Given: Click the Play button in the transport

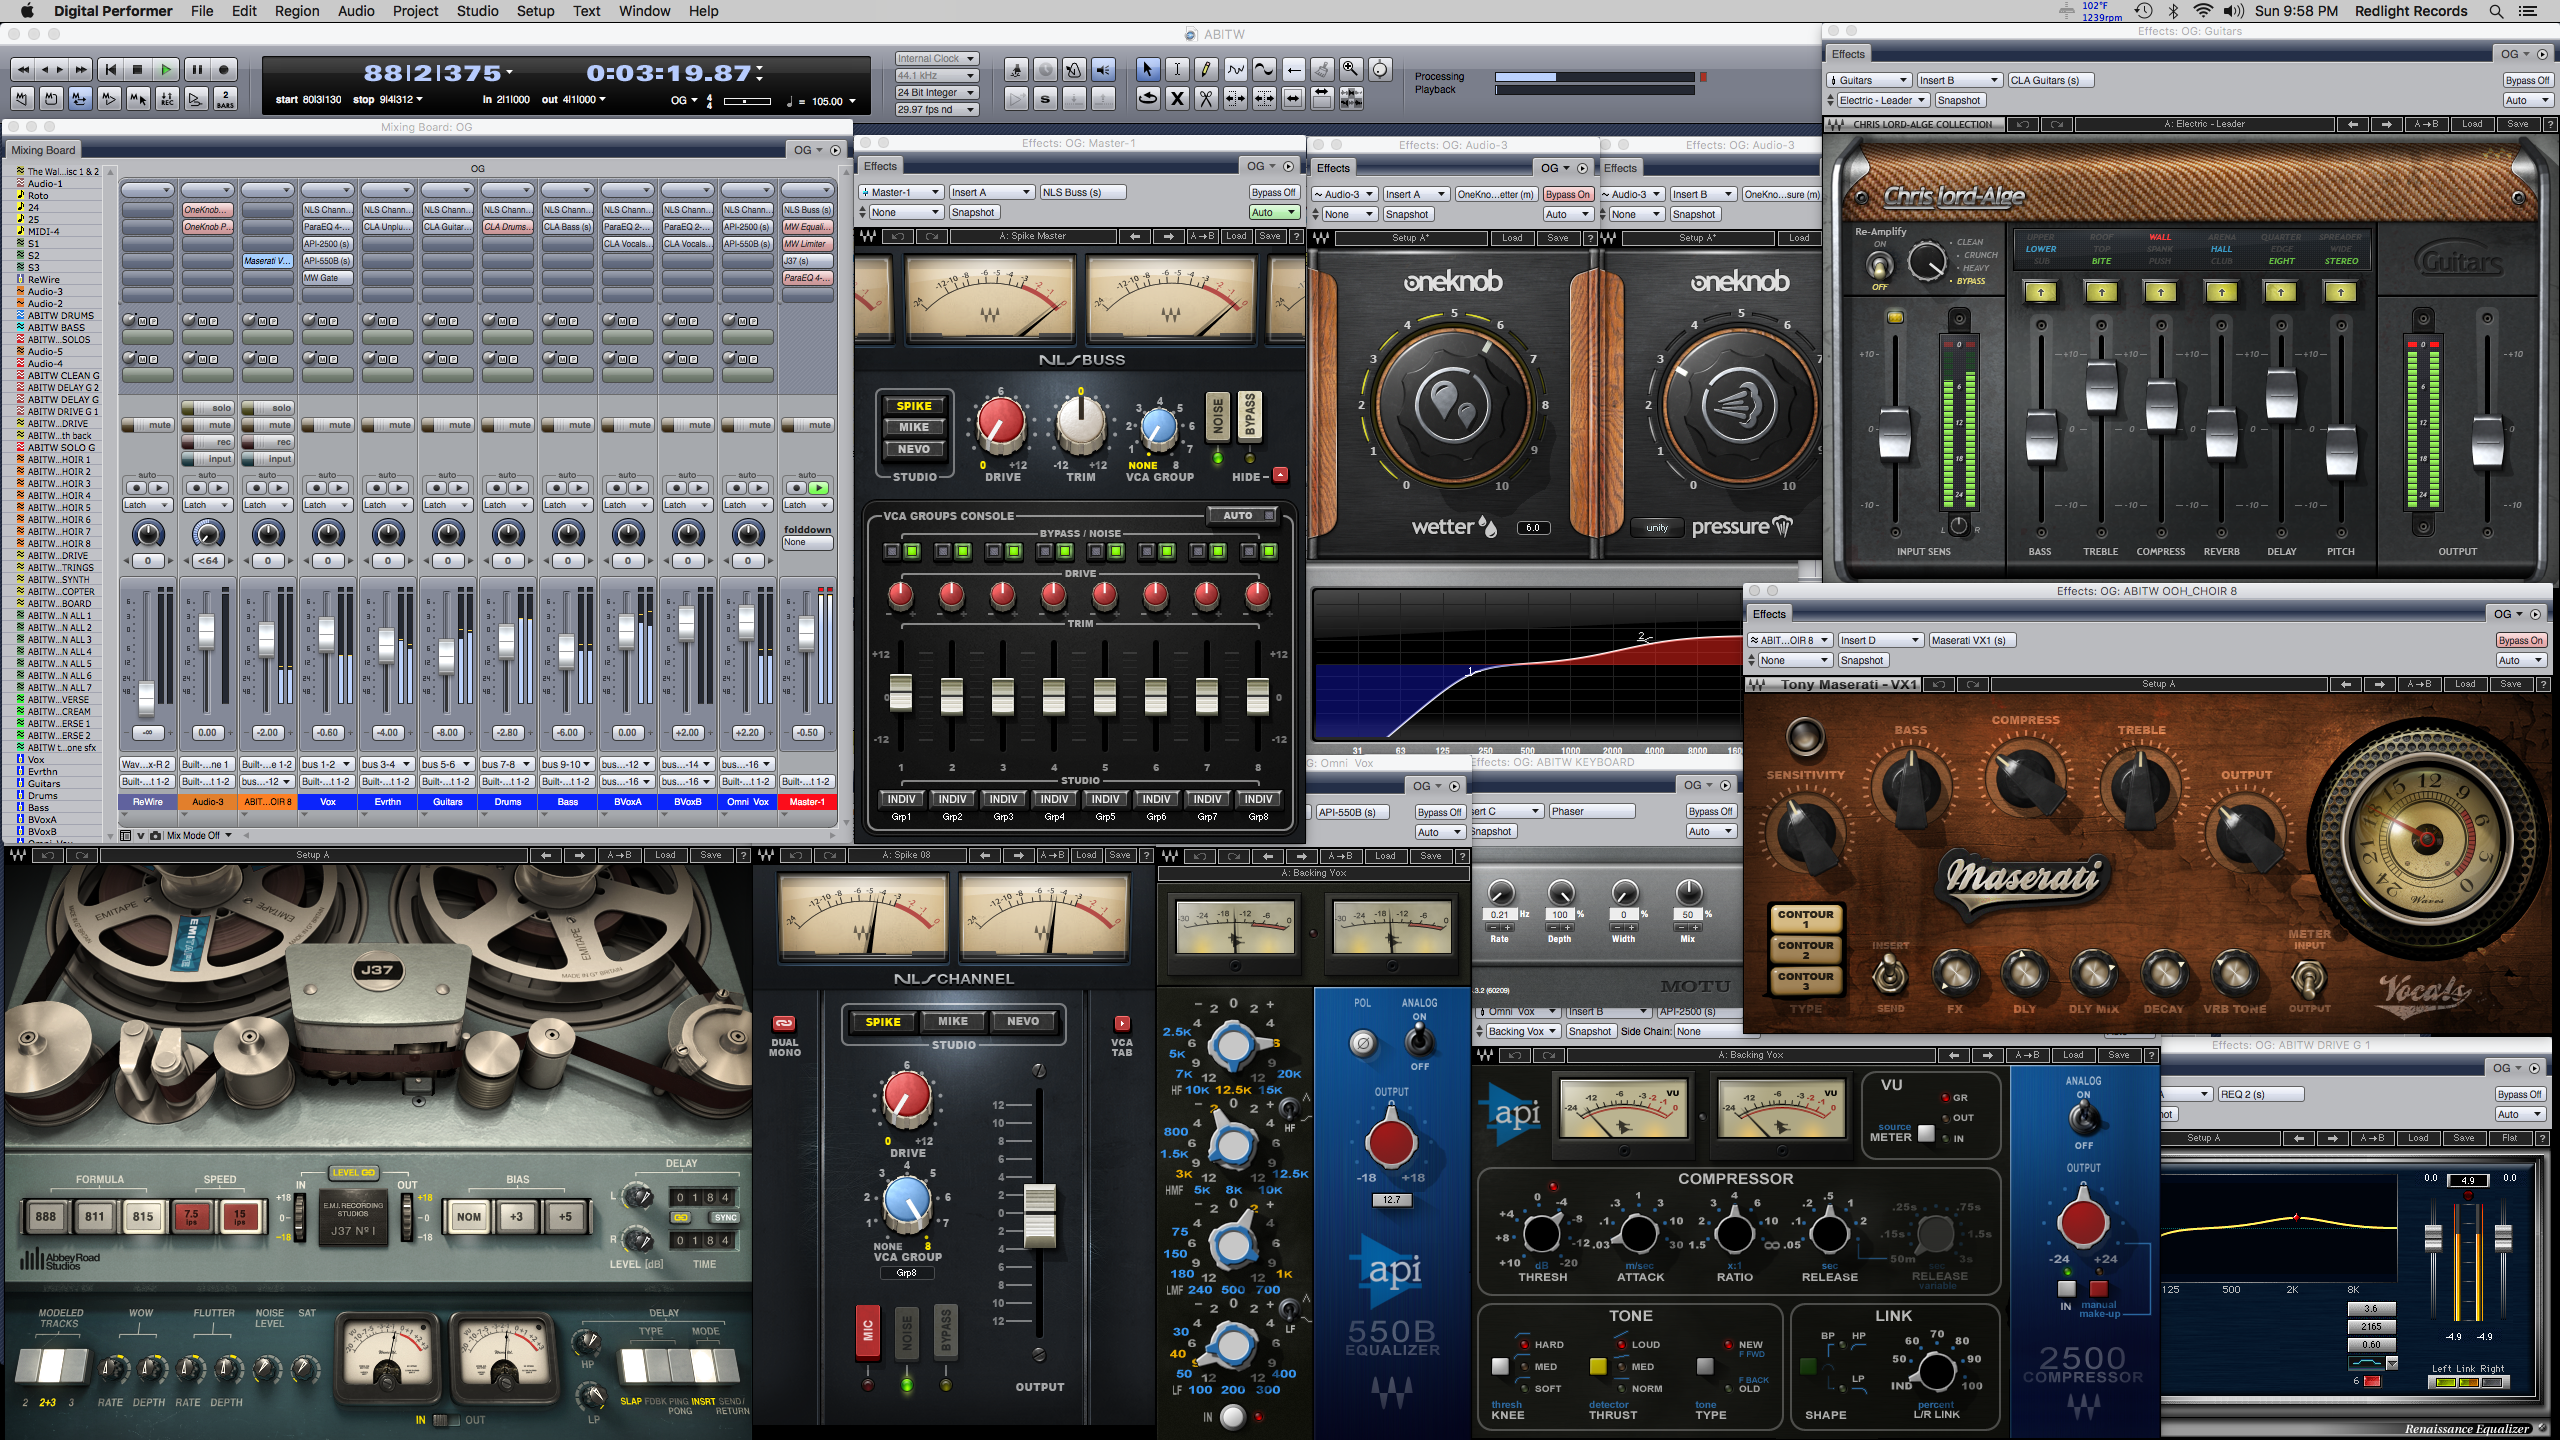Looking at the screenshot, I should tap(167, 70).
